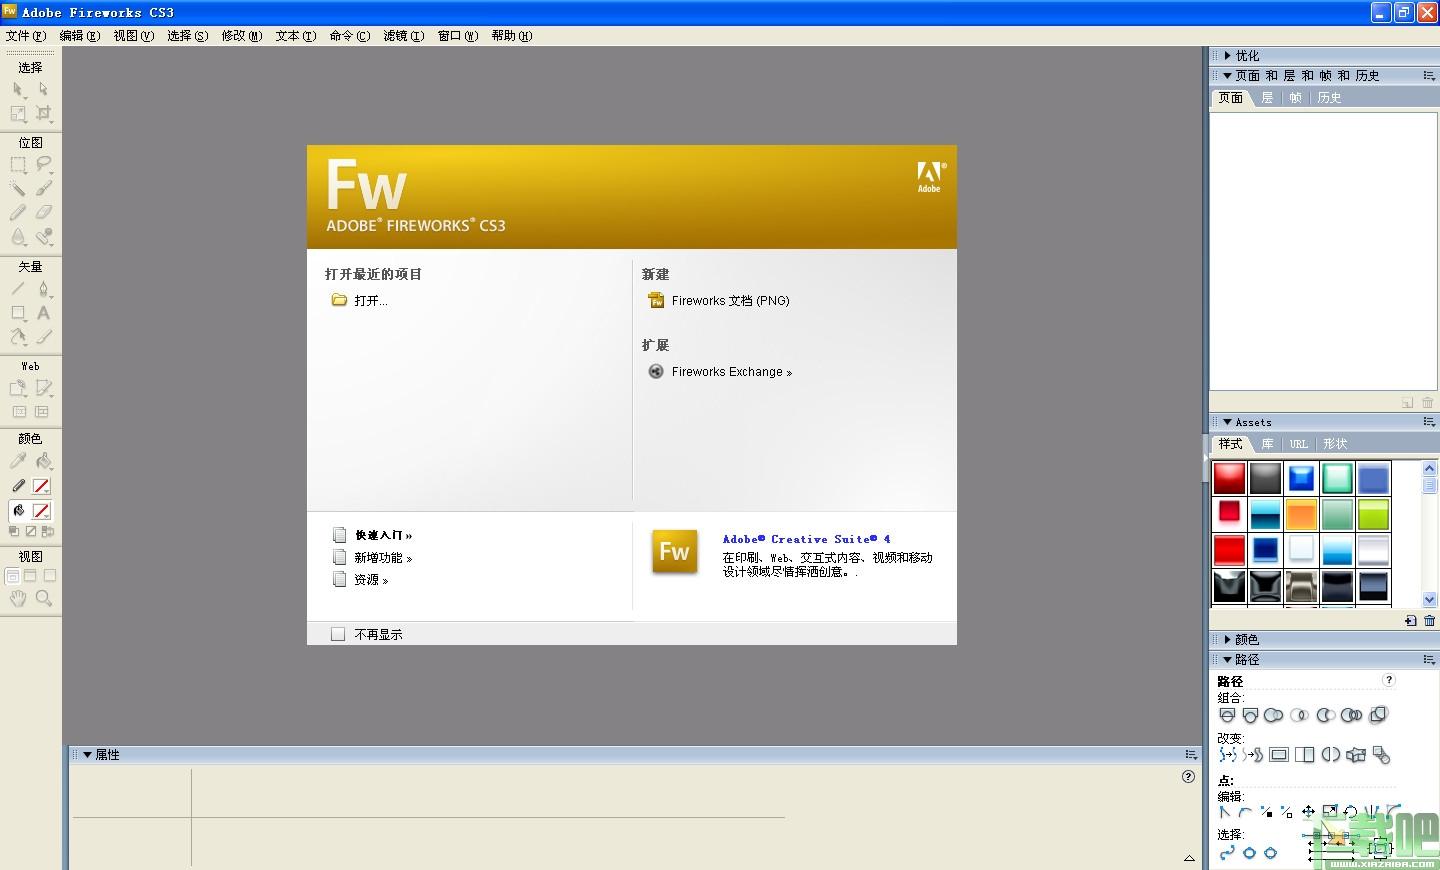1440x870 pixels.
Task: Click swap stroke and fill colors button
Action: click(x=47, y=531)
